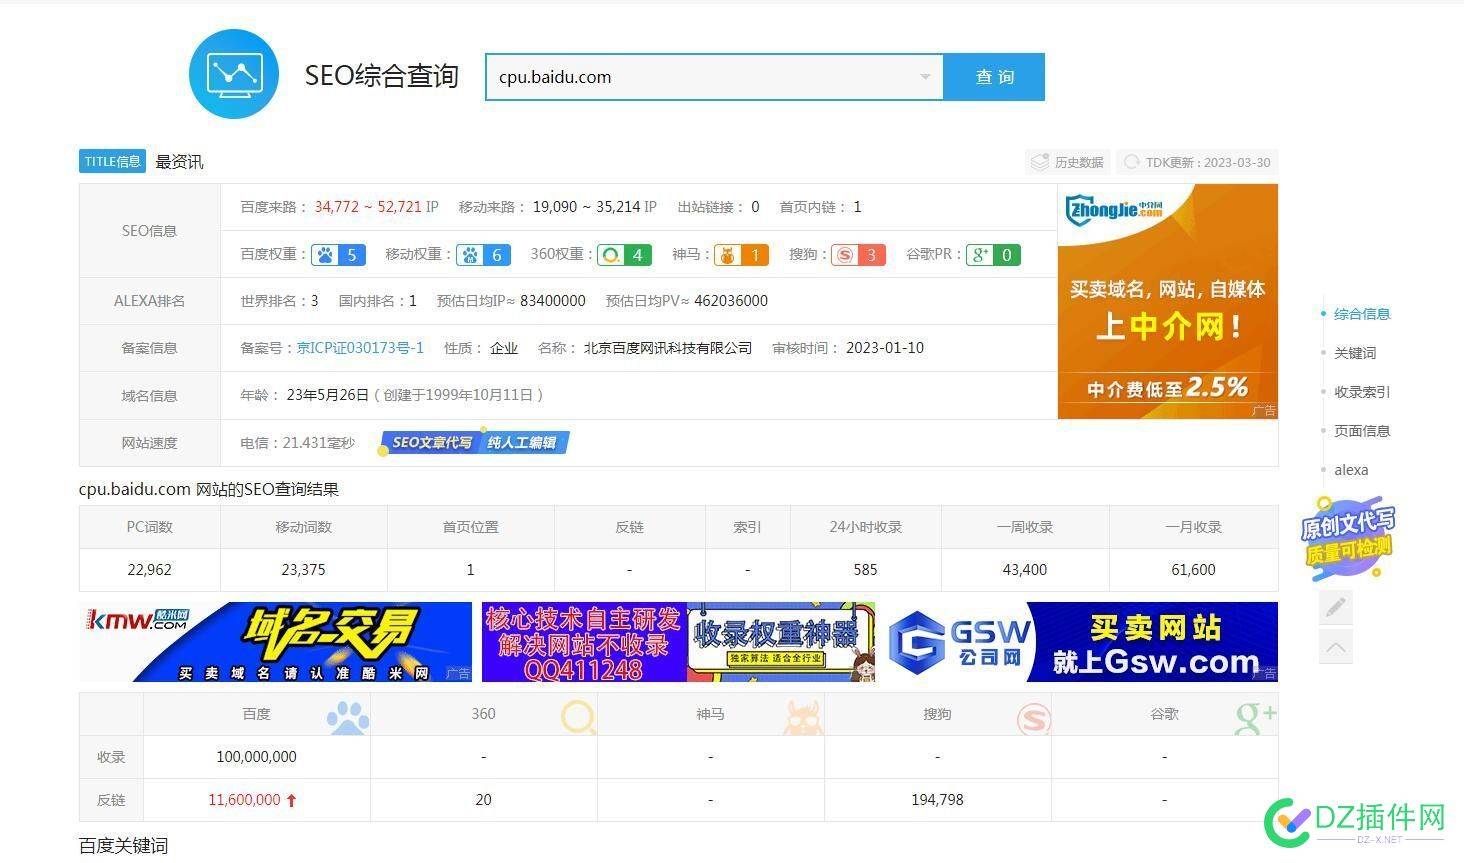Click the 百度 column paw icon
The image size is (1464, 863).
tap(348, 717)
